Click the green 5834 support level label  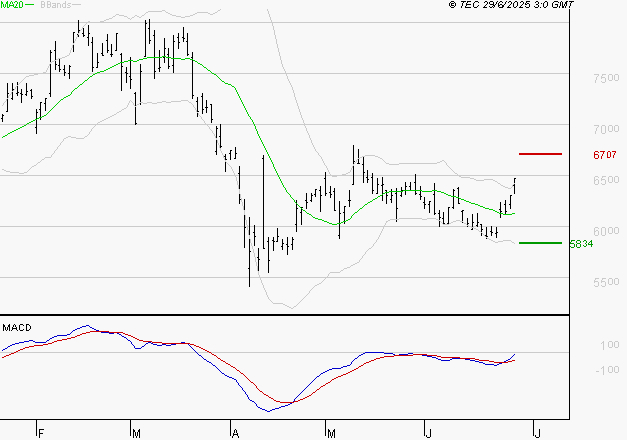click(581, 244)
